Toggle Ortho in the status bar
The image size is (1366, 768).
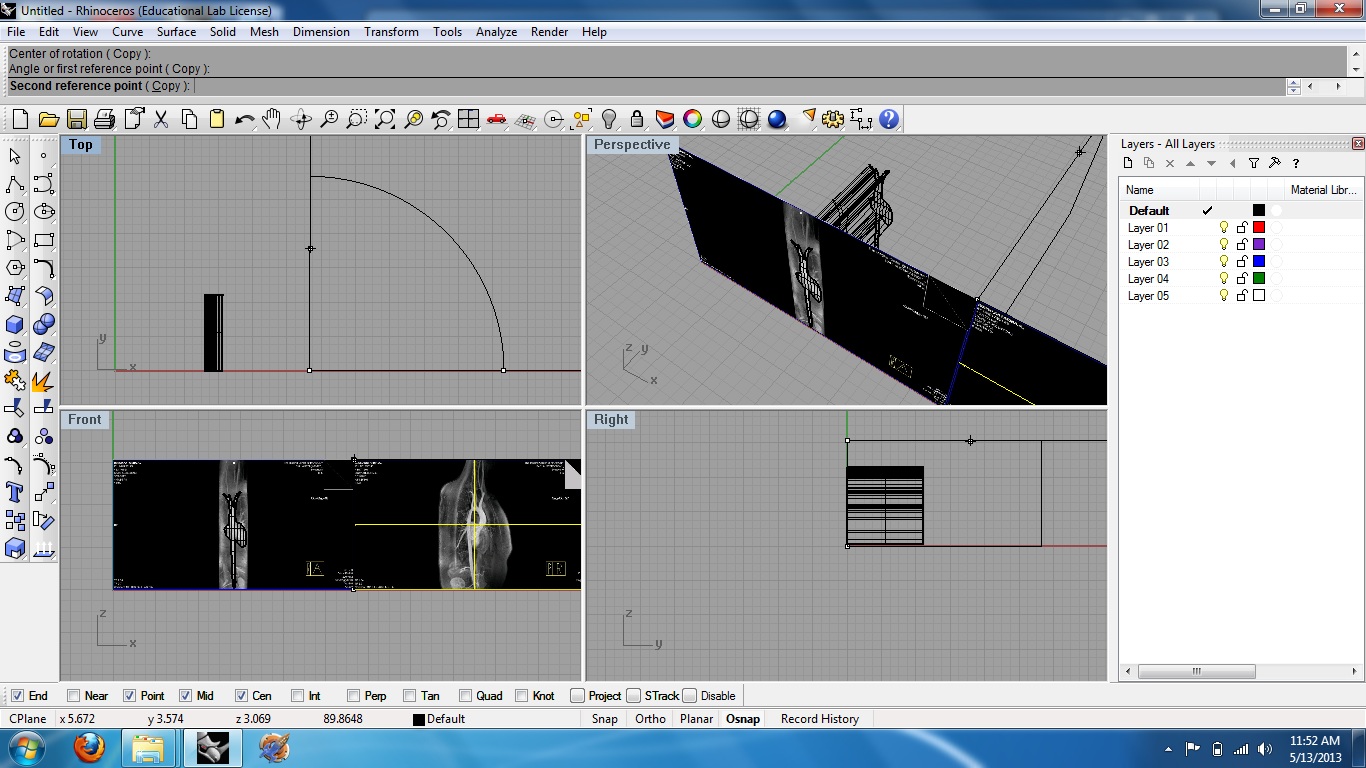650,719
